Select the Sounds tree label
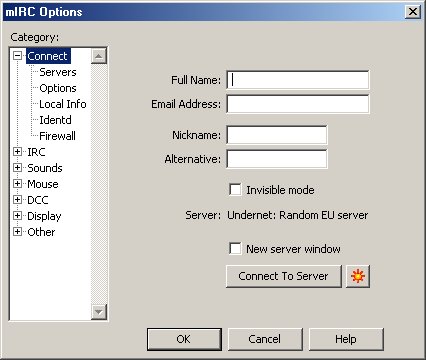 [x=45, y=168]
